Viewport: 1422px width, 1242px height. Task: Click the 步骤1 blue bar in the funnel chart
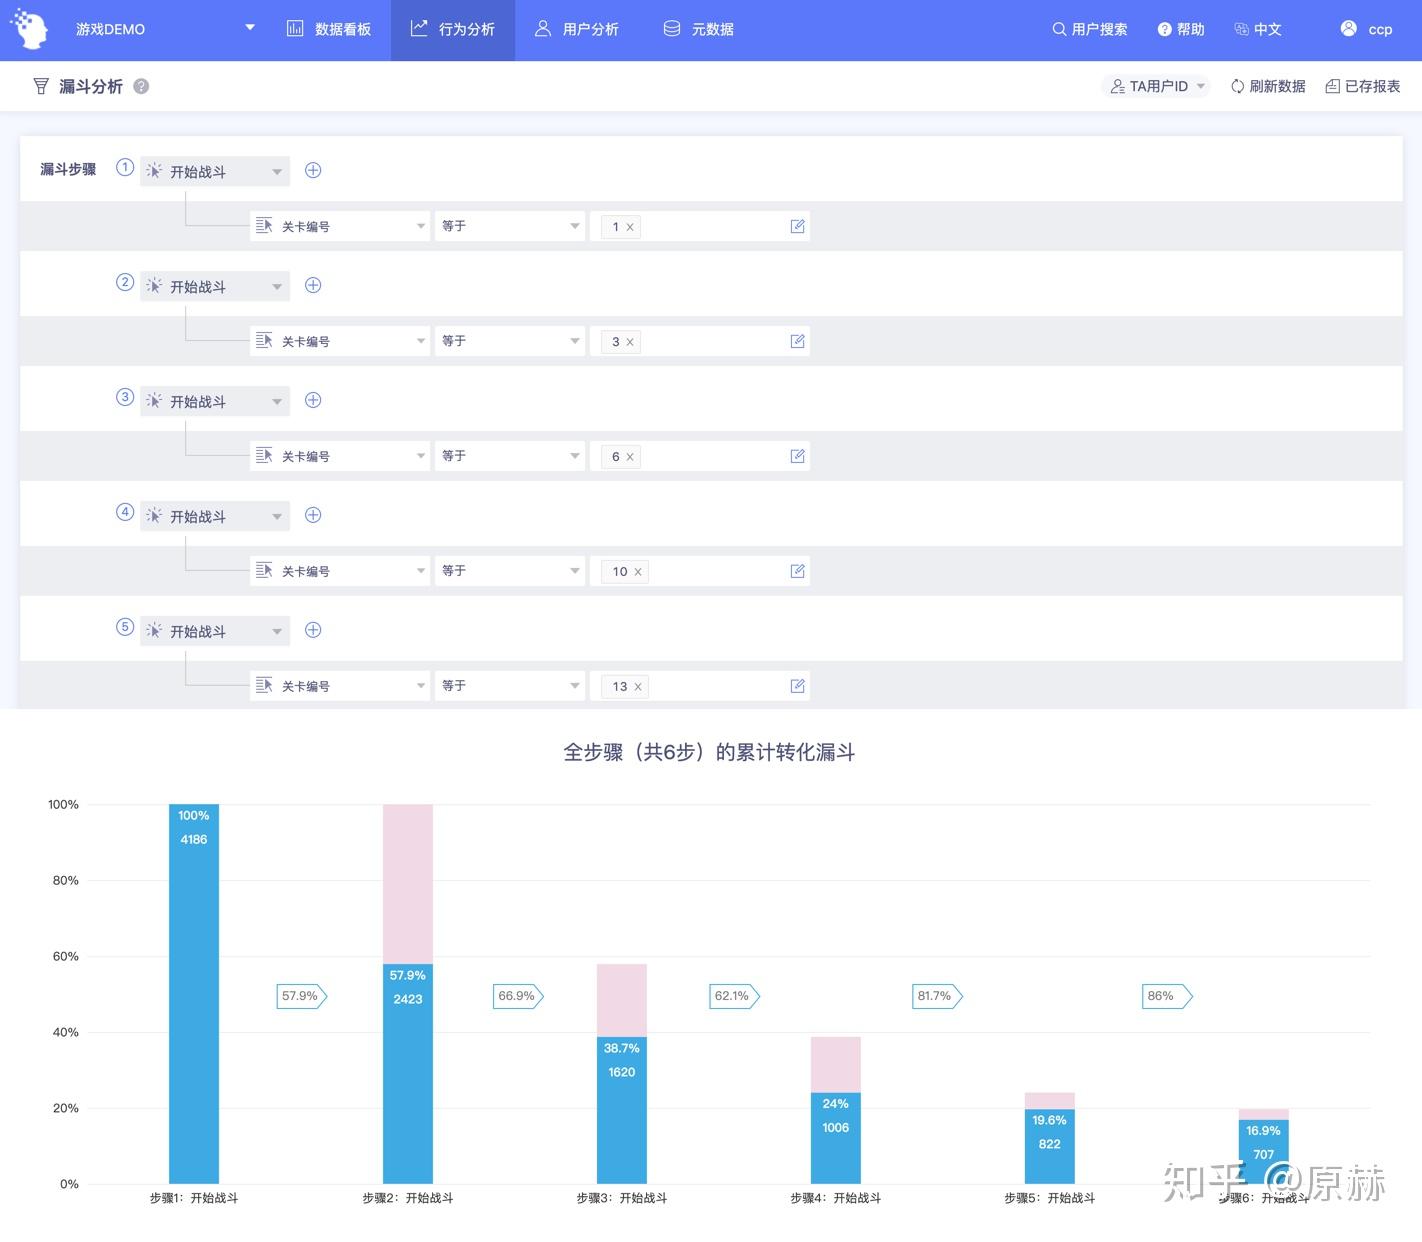coord(193,990)
